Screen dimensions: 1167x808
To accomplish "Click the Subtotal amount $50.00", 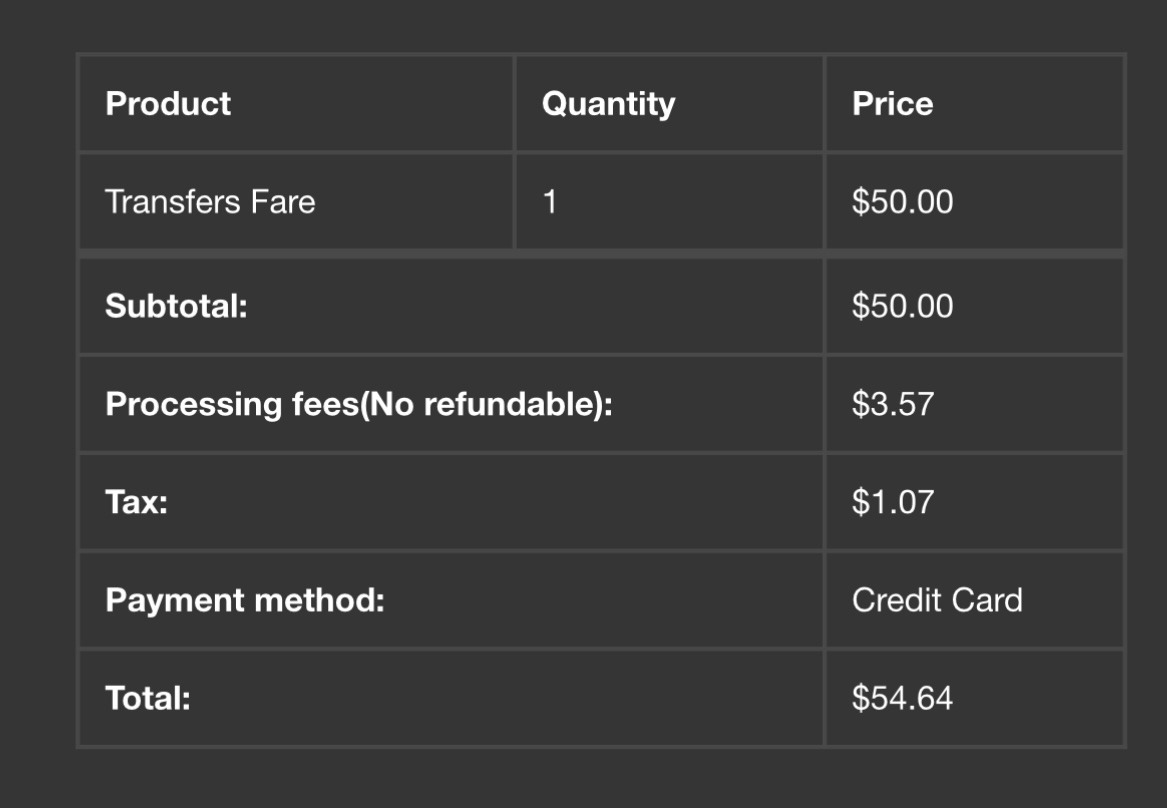I will click(902, 306).
